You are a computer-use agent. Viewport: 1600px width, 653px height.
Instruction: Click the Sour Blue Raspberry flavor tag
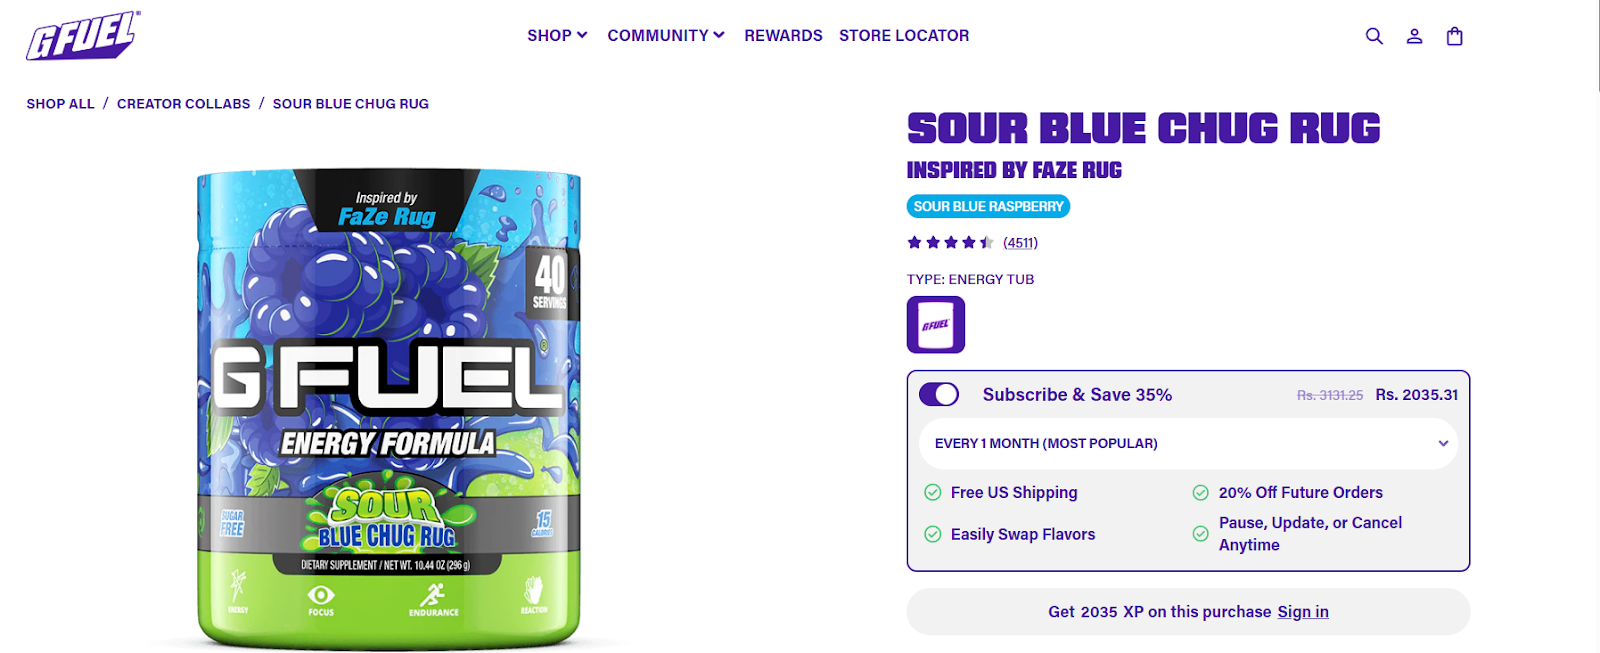click(x=988, y=206)
